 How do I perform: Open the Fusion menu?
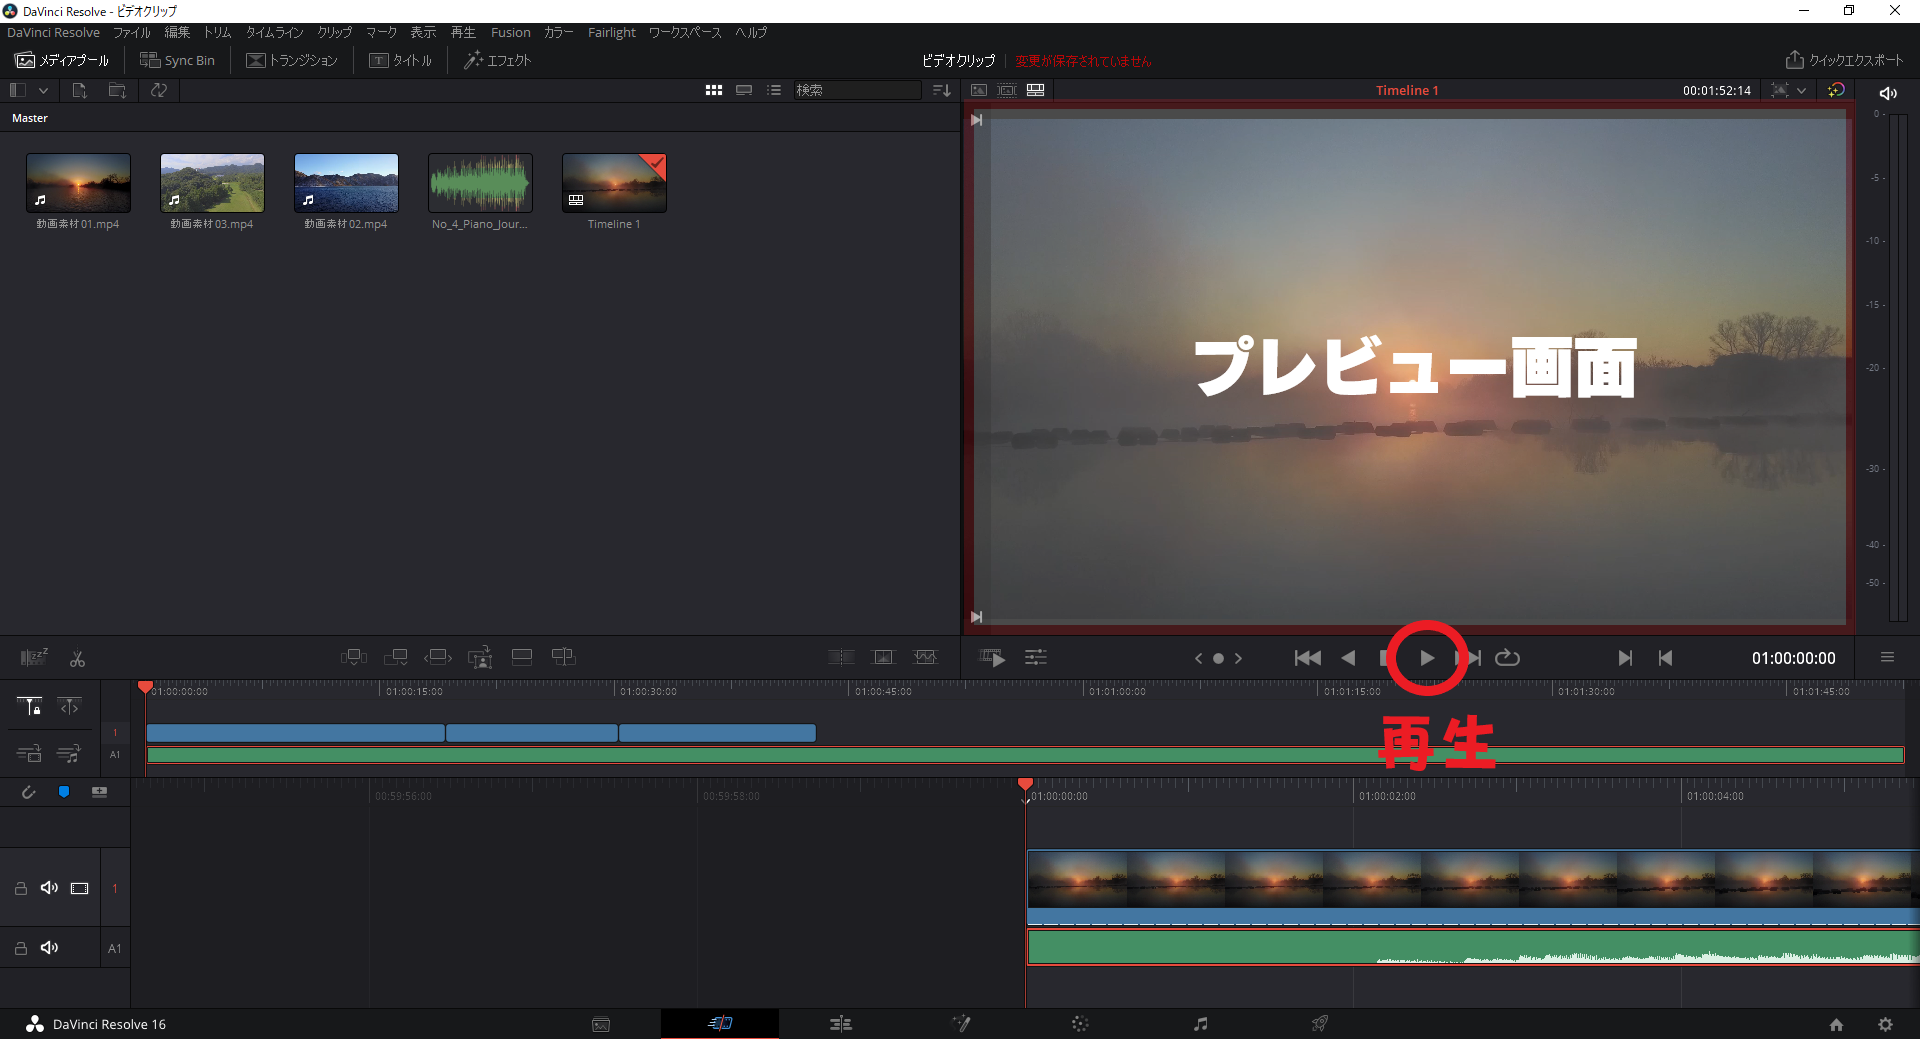[510, 32]
